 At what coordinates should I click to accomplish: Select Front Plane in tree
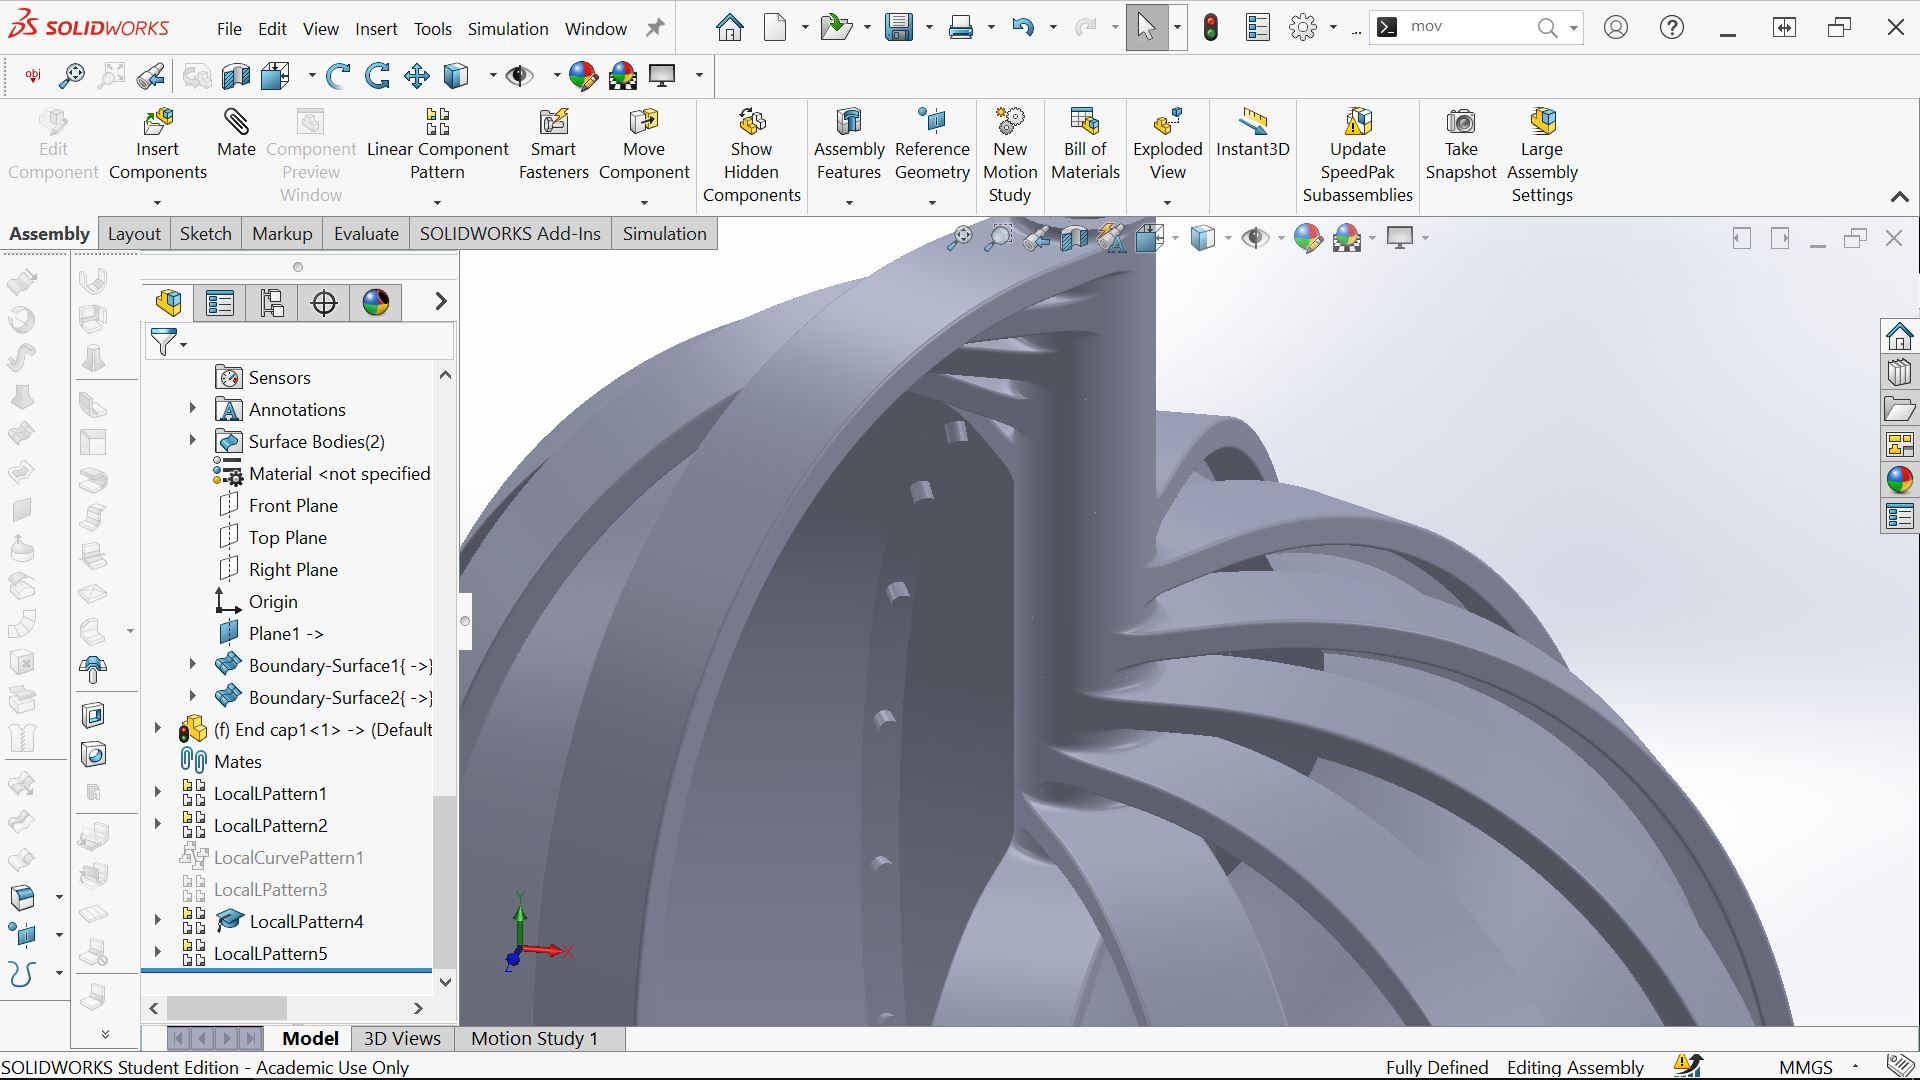point(293,505)
